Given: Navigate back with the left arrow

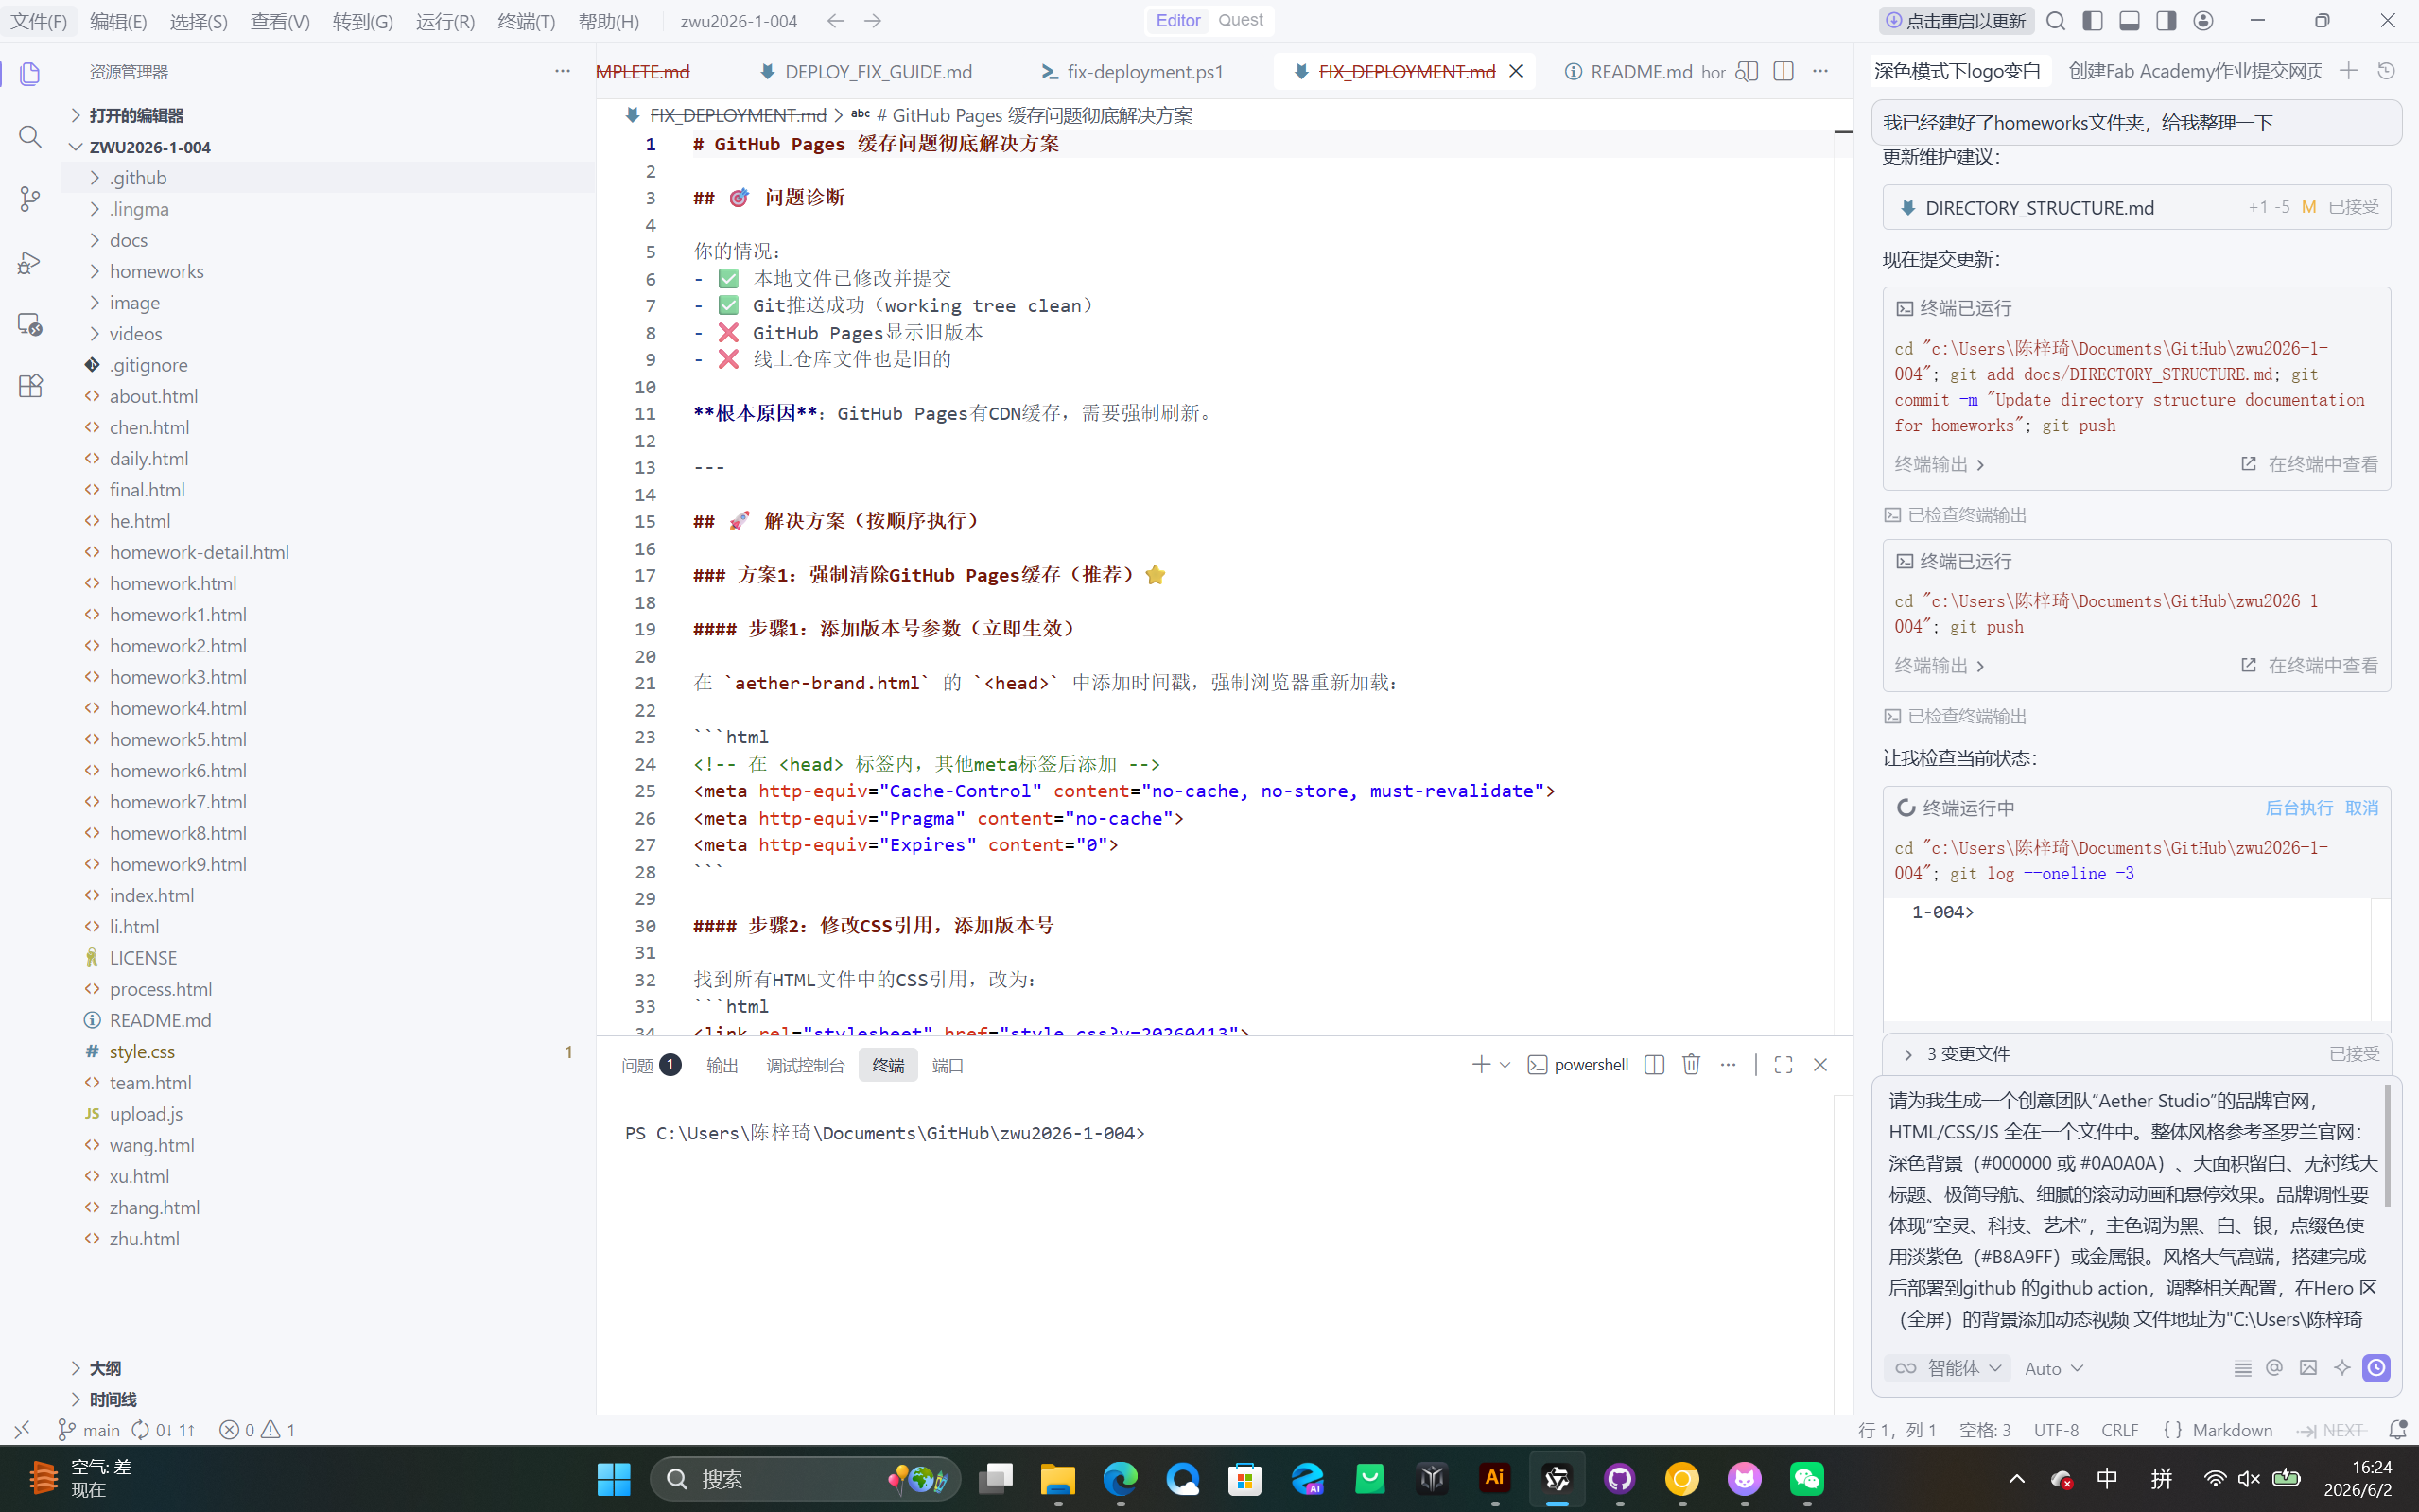Looking at the screenshot, I should [836, 20].
